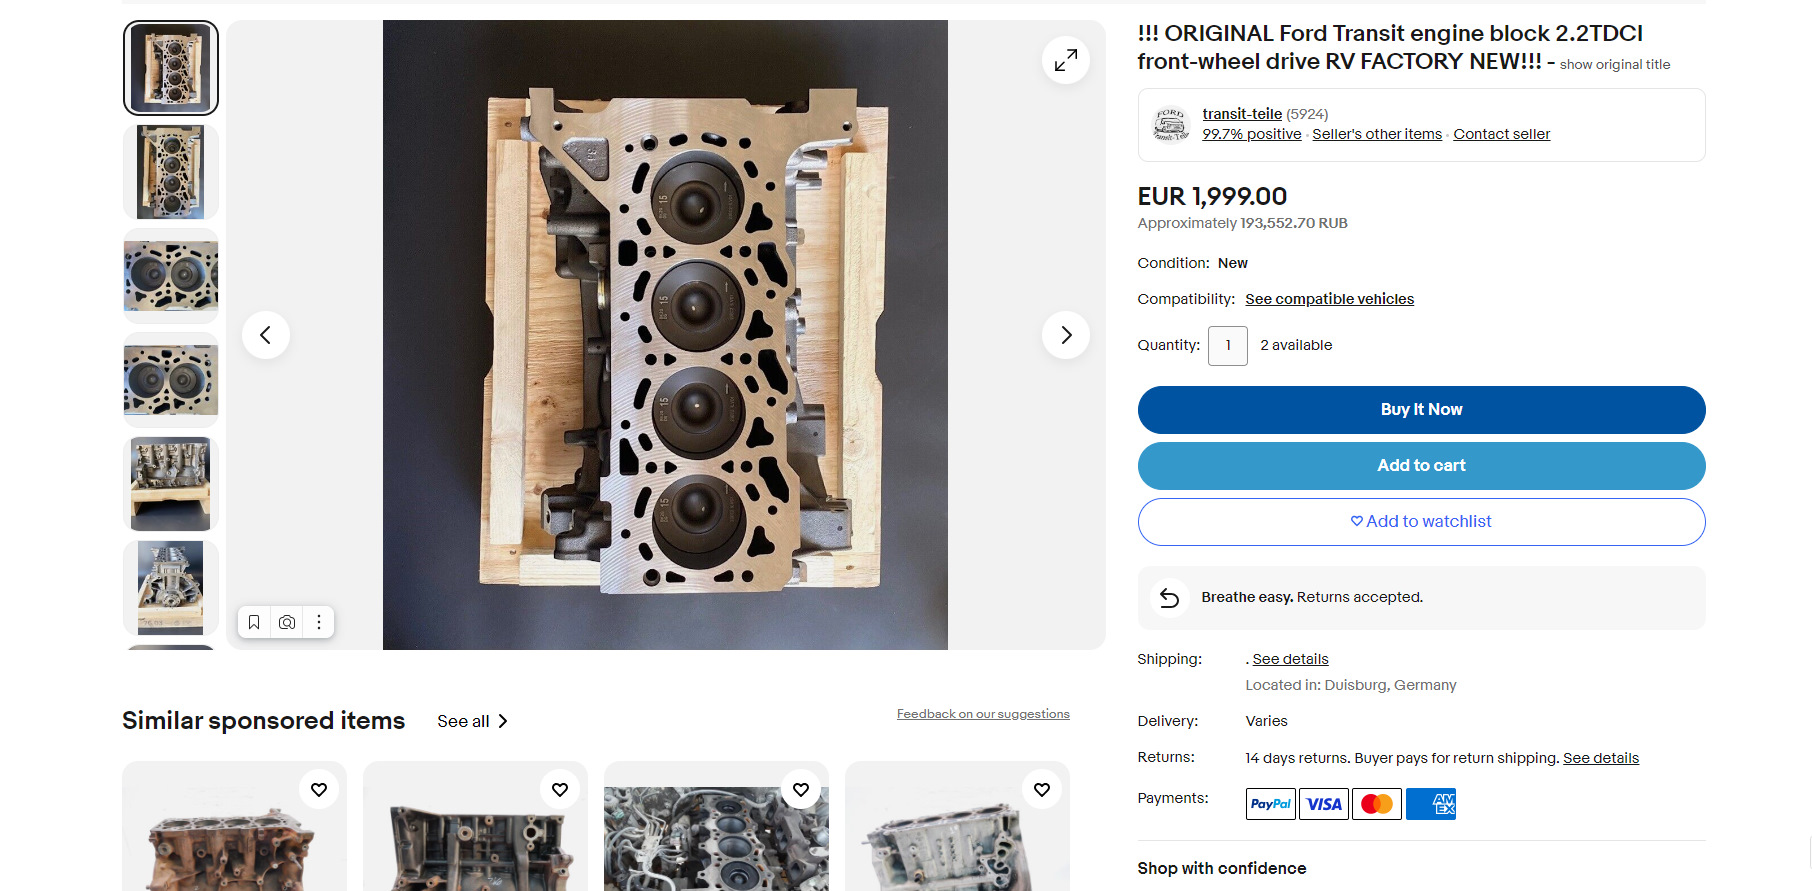This screenshot has width=1812, height=891.
Task: Click the EUR 1,999.00 price text
Action: coord(1212,196)
